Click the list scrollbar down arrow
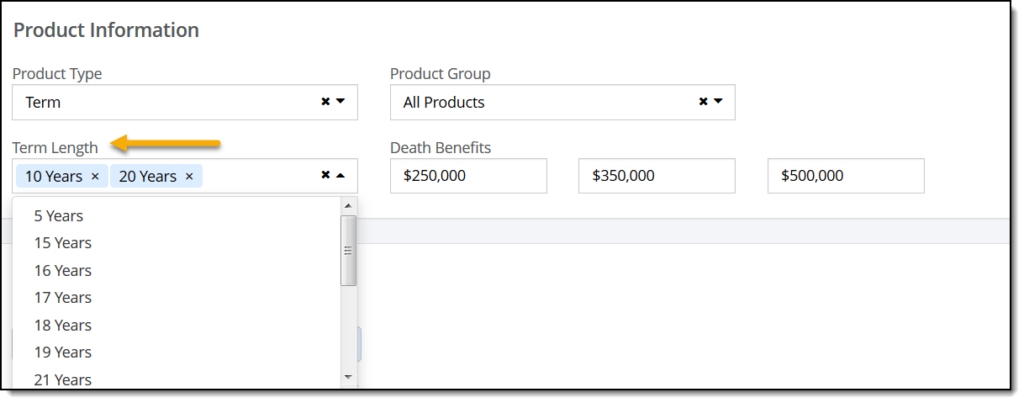 click(348, 377)
